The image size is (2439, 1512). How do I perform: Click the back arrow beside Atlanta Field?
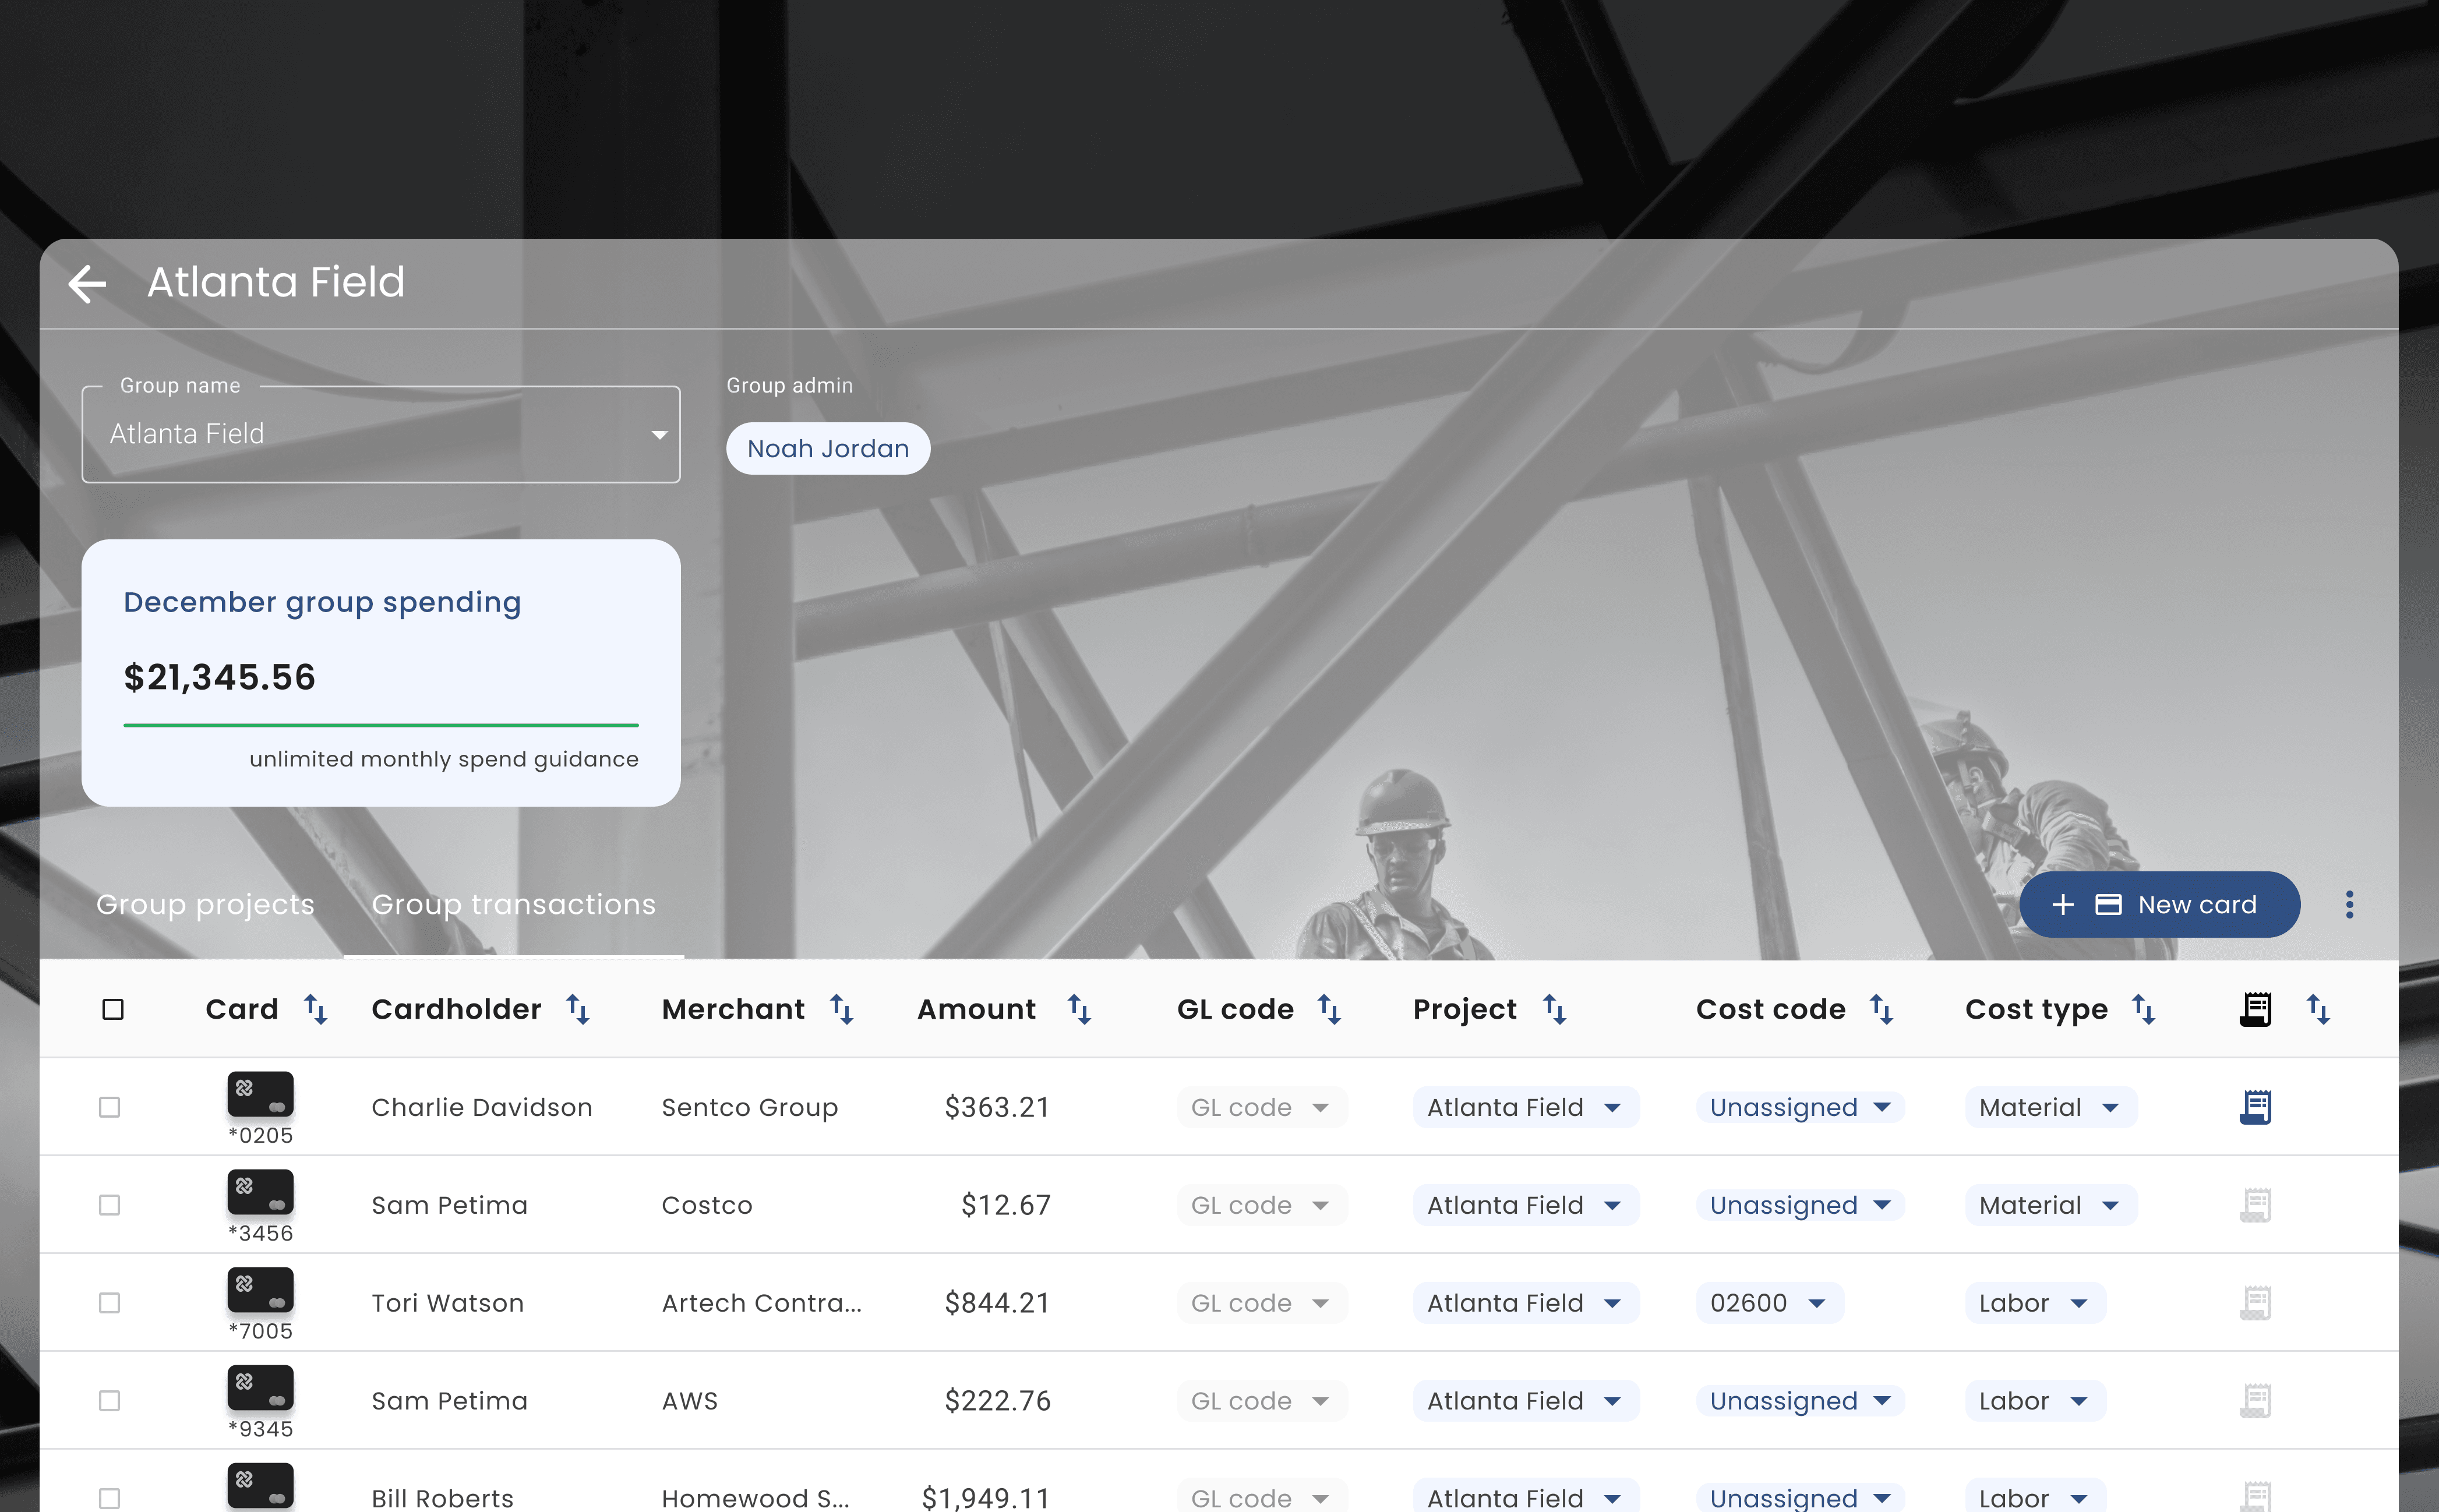click(x=88, y=284)
